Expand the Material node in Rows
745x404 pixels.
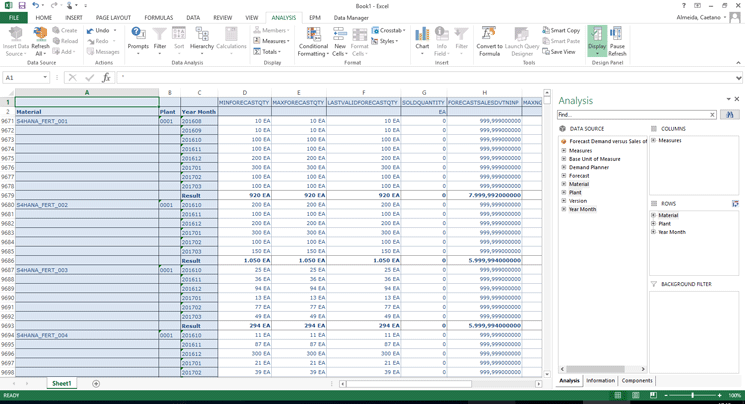(x=654, y=215)
